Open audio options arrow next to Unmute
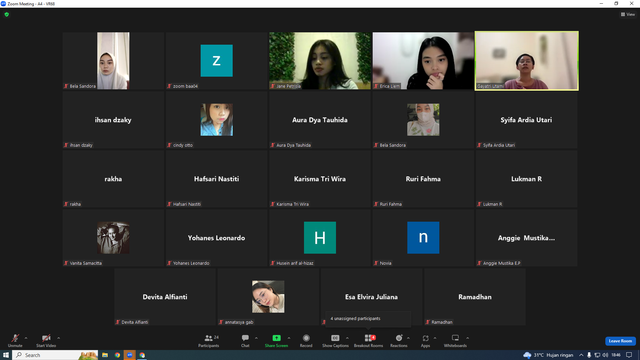The image size is (640, 360). coord(26,338)
